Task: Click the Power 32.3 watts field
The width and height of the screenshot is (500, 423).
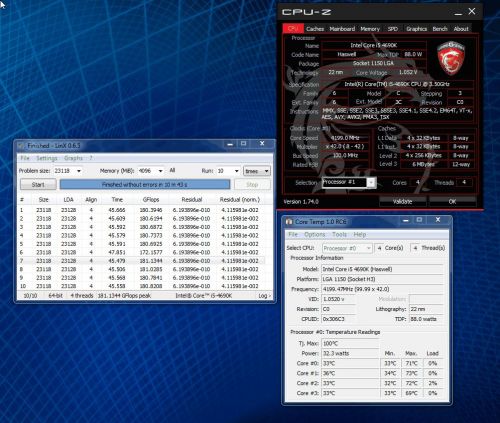Action: click(x=350, y=353)
